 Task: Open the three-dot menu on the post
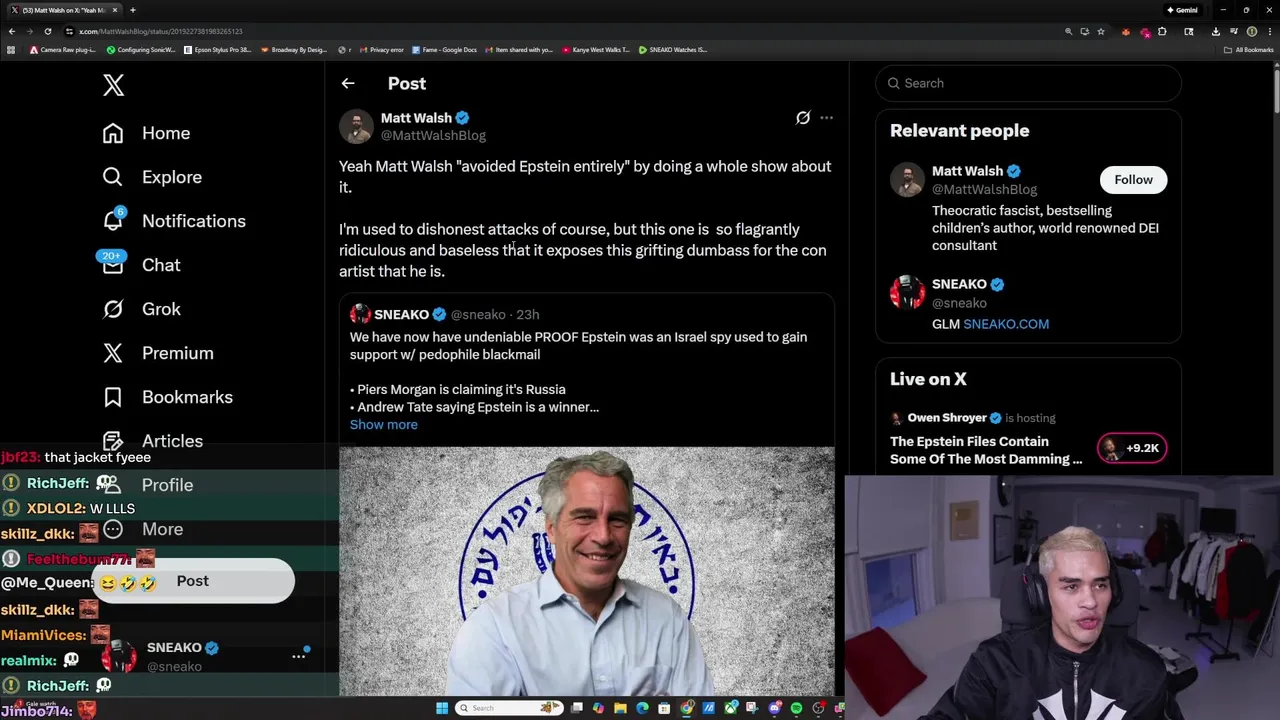(x=826, y=118)
